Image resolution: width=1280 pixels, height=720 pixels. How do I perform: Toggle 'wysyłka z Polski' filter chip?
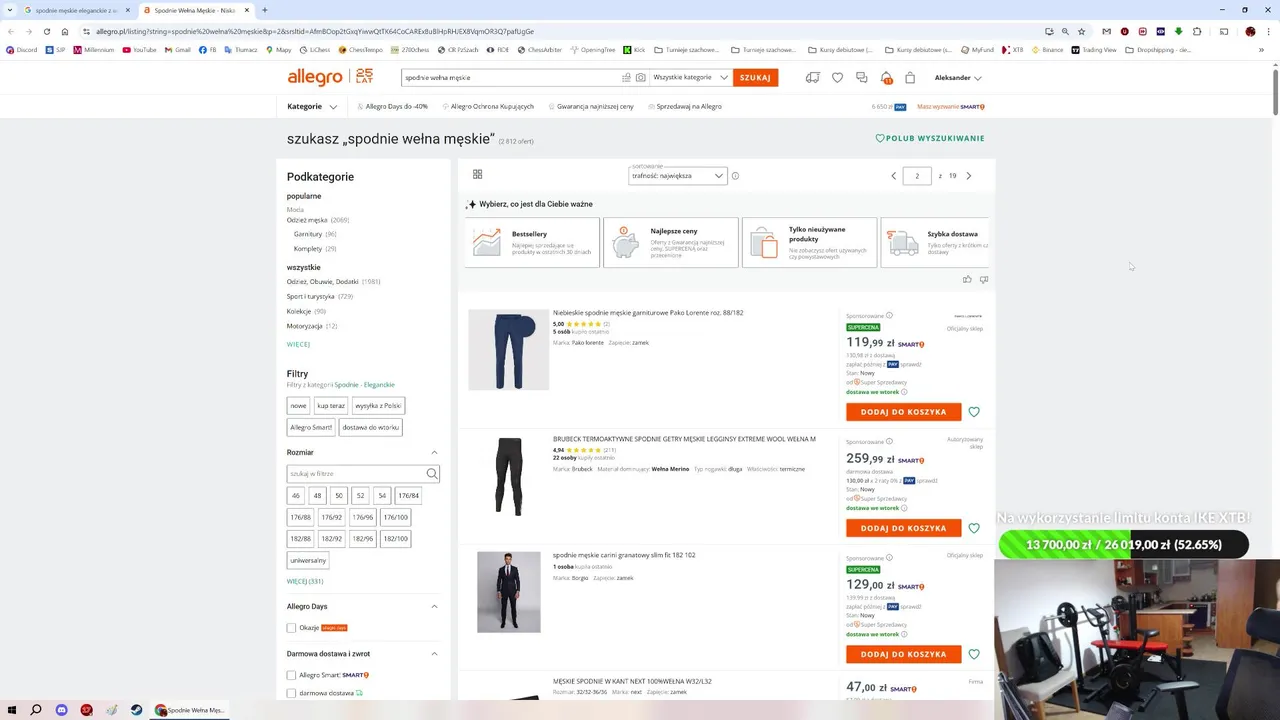coord(378,406)
